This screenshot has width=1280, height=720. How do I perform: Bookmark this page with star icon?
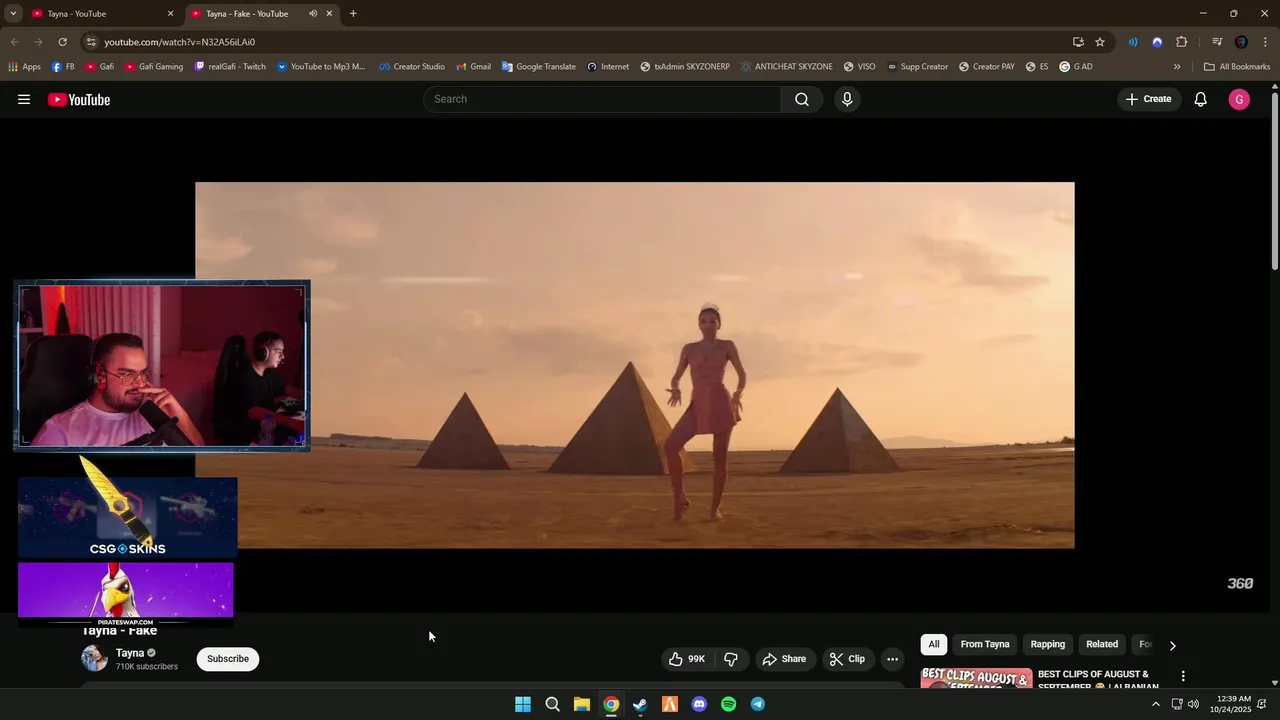click(x=1100, y=42)
